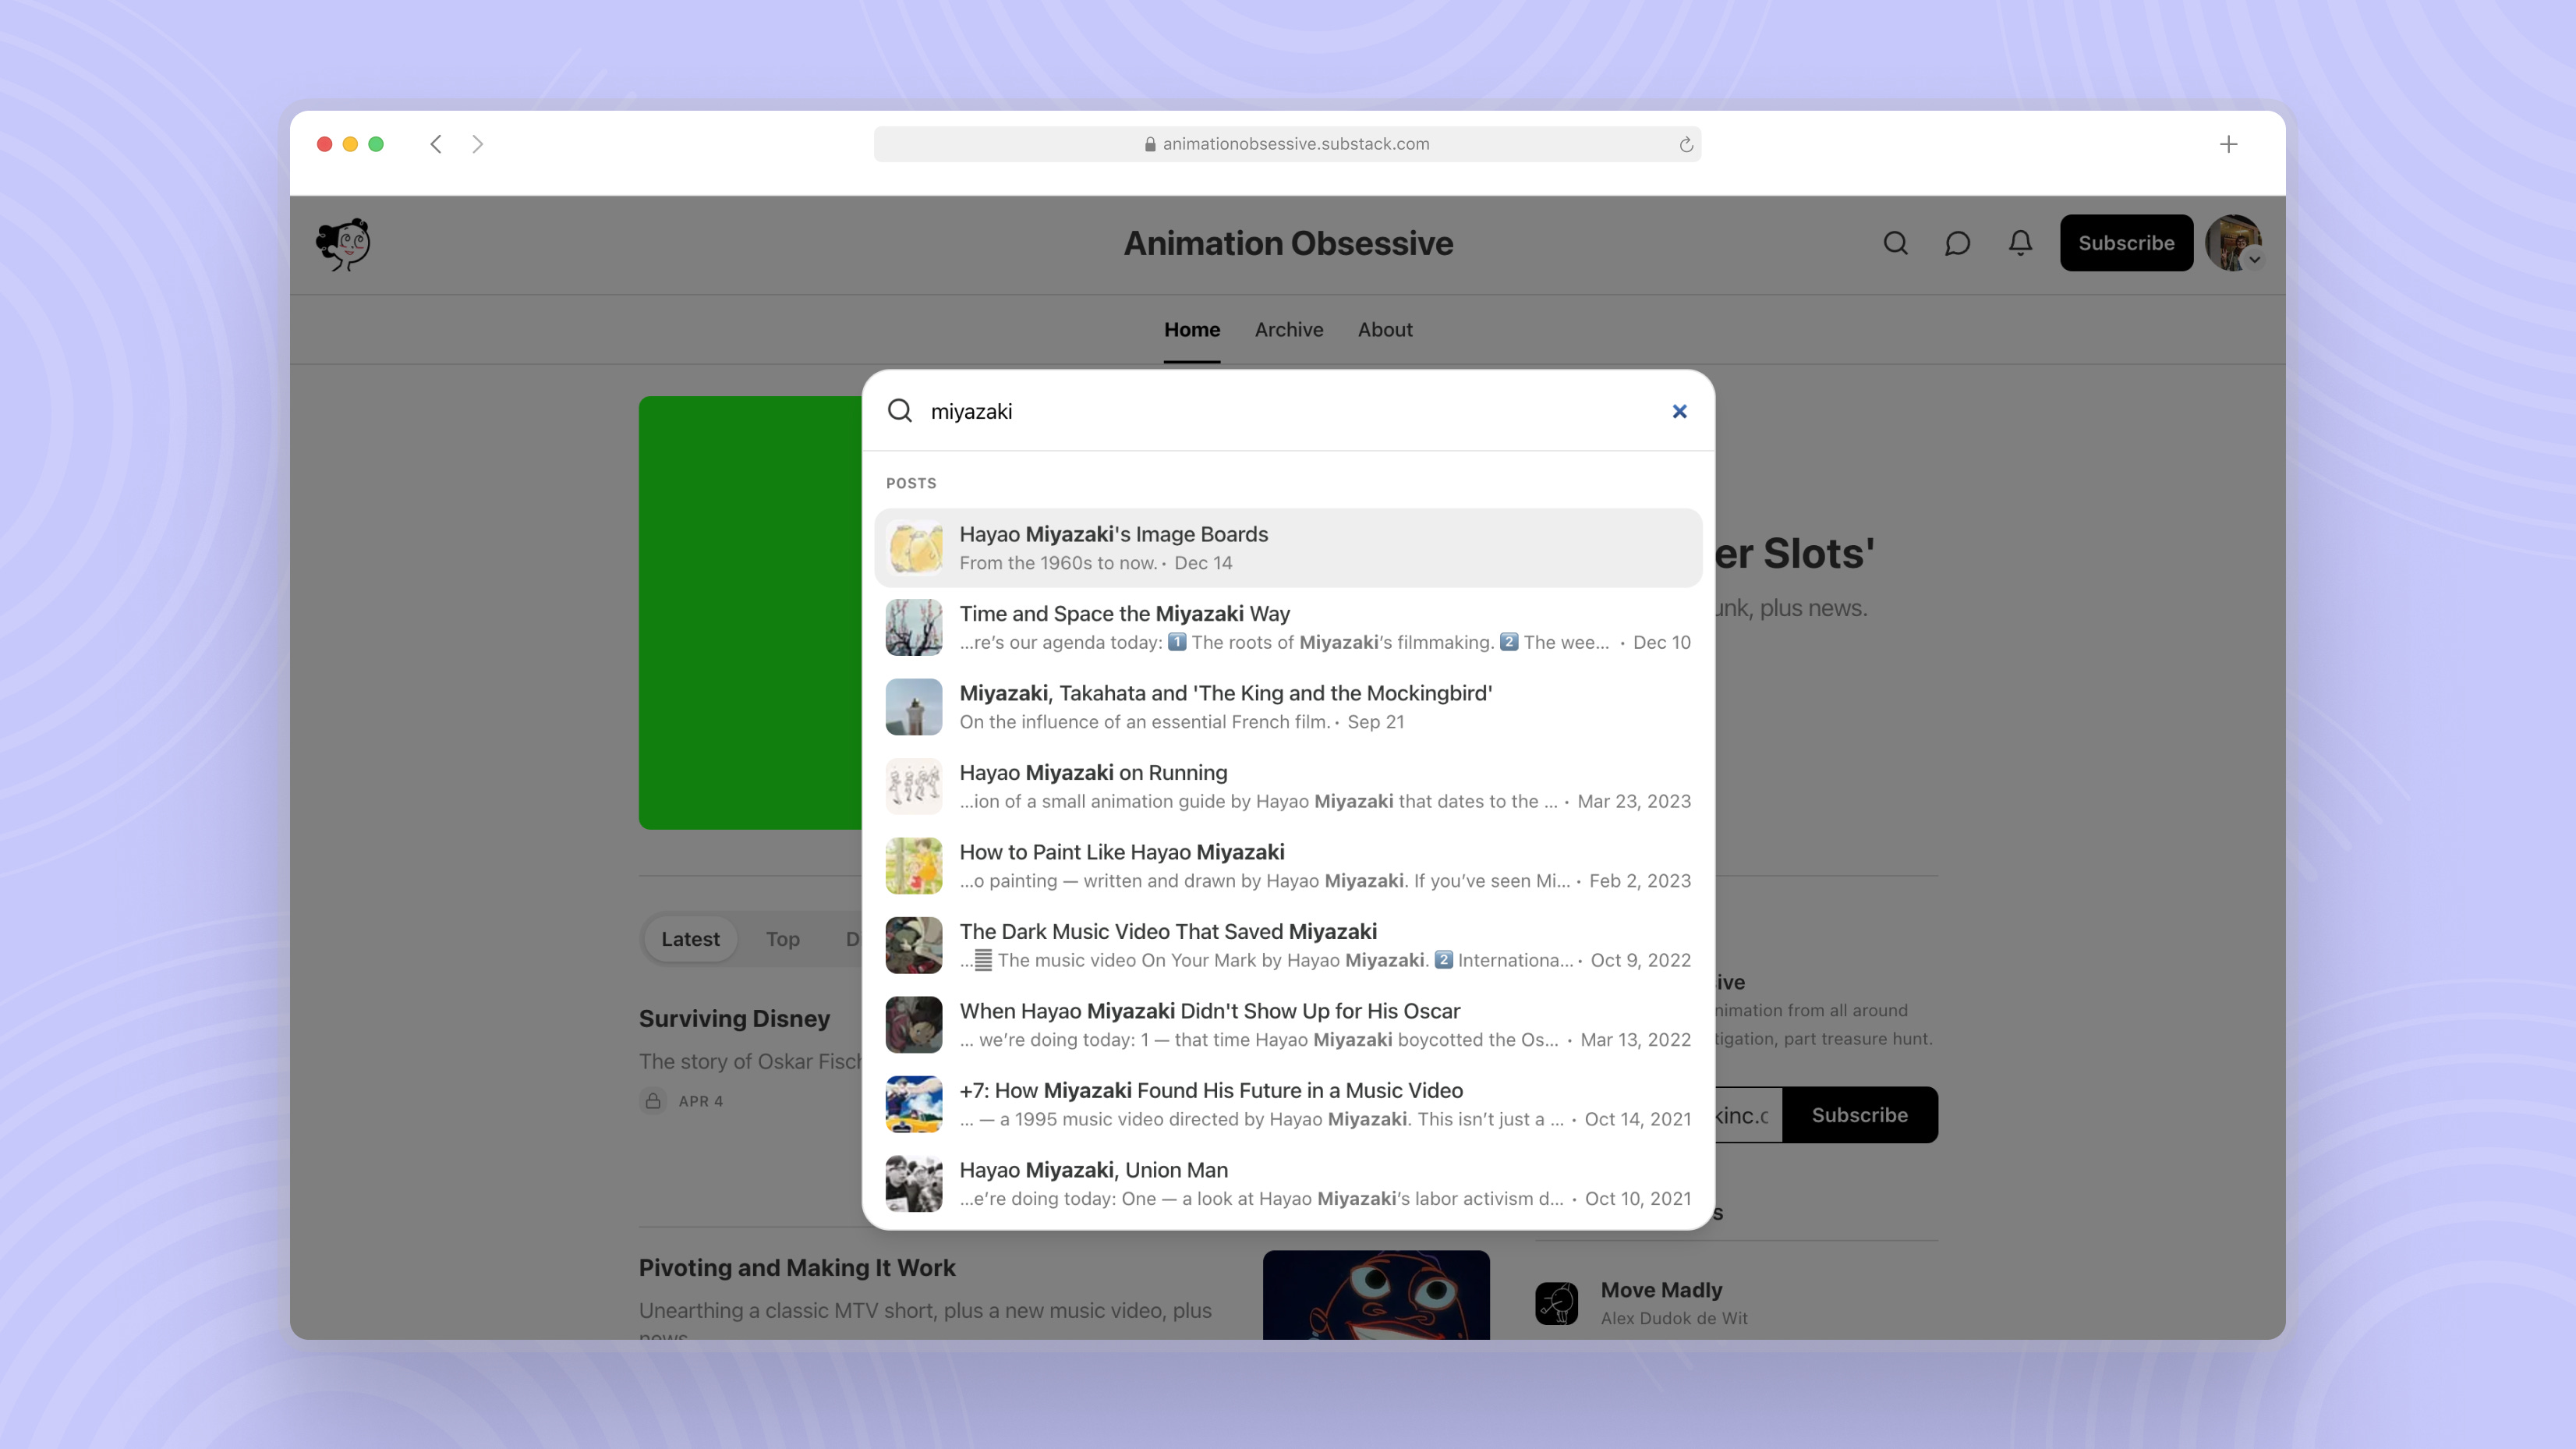This screenshot has width=2576, height=1449.
Task: Click the Move Madly publication icon
Action: click(x=1556, y=1303)
